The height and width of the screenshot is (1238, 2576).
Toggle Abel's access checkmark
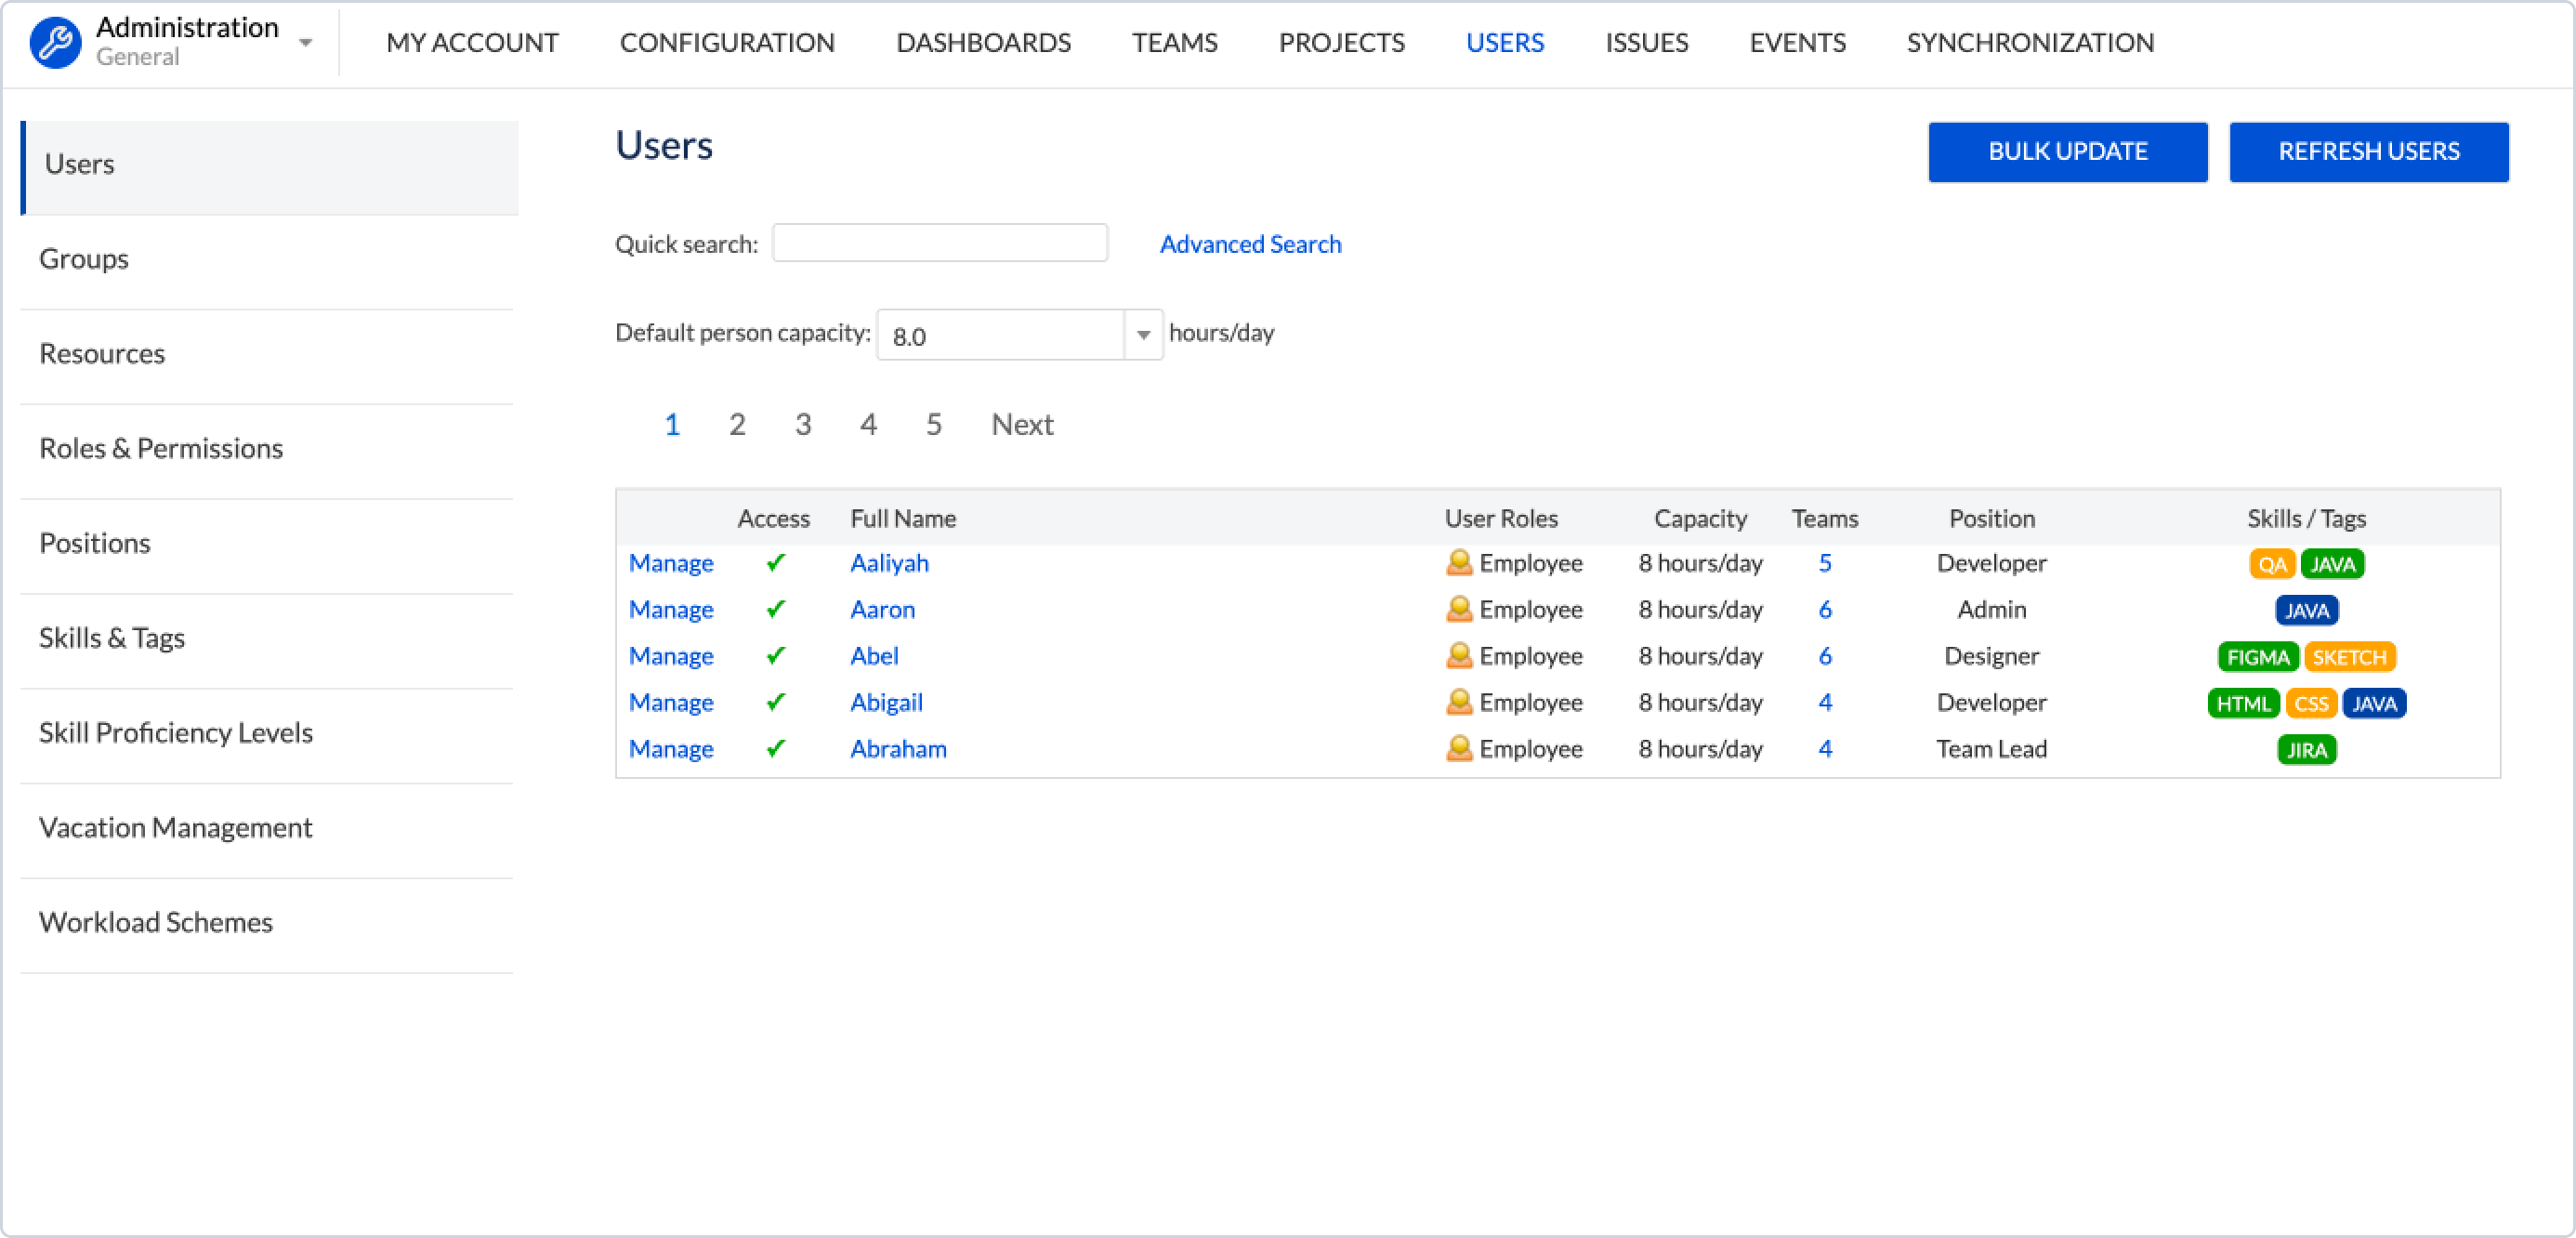pyautogui.click(x=775, y=656)
